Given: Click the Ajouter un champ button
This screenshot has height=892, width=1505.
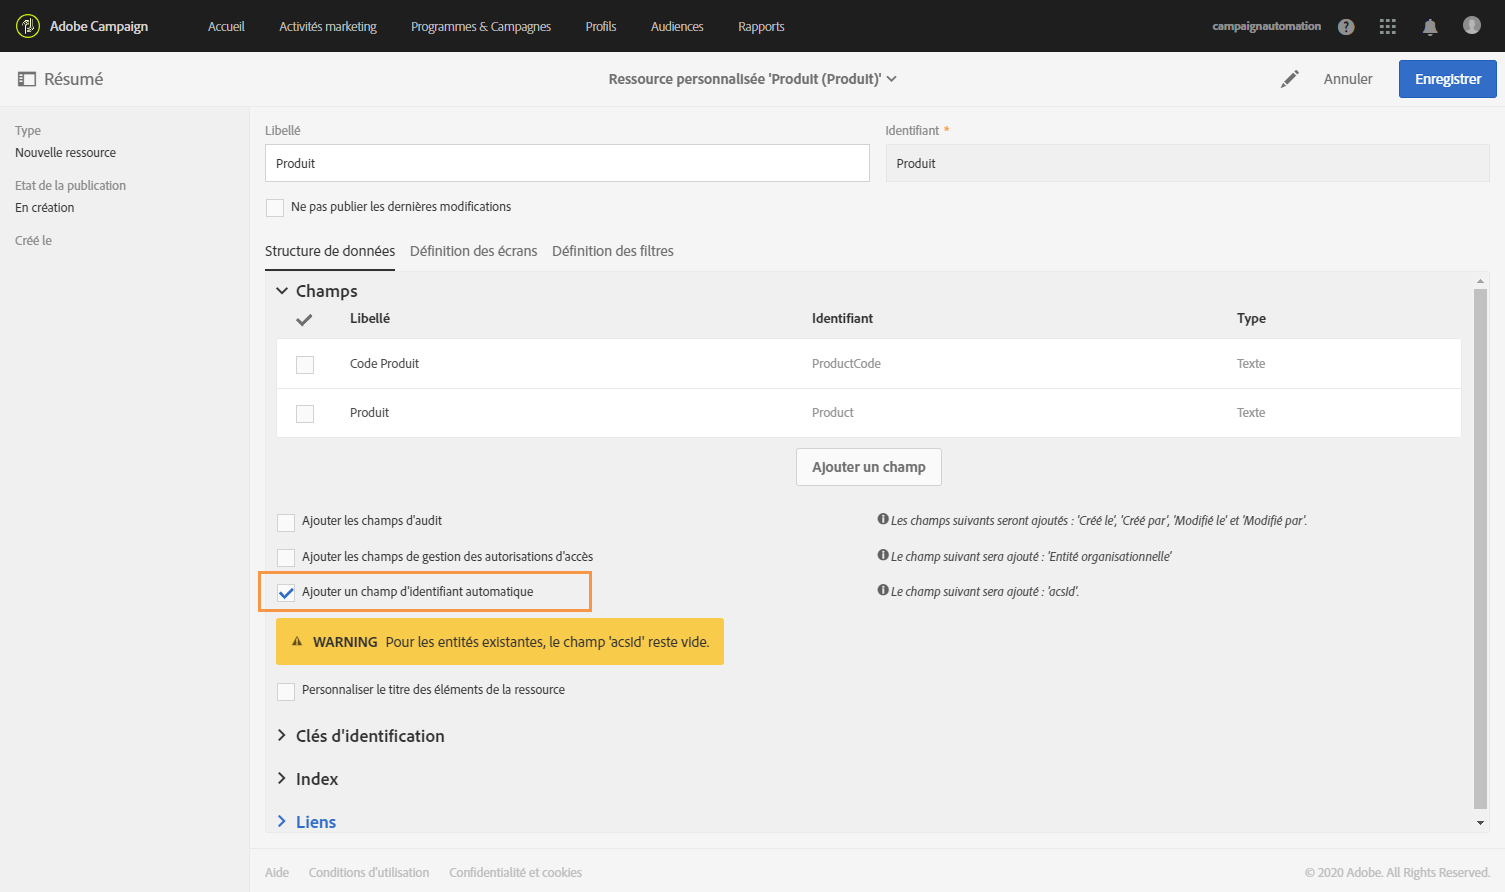Looking at the screenshot, I should click(x=868, y=467).
